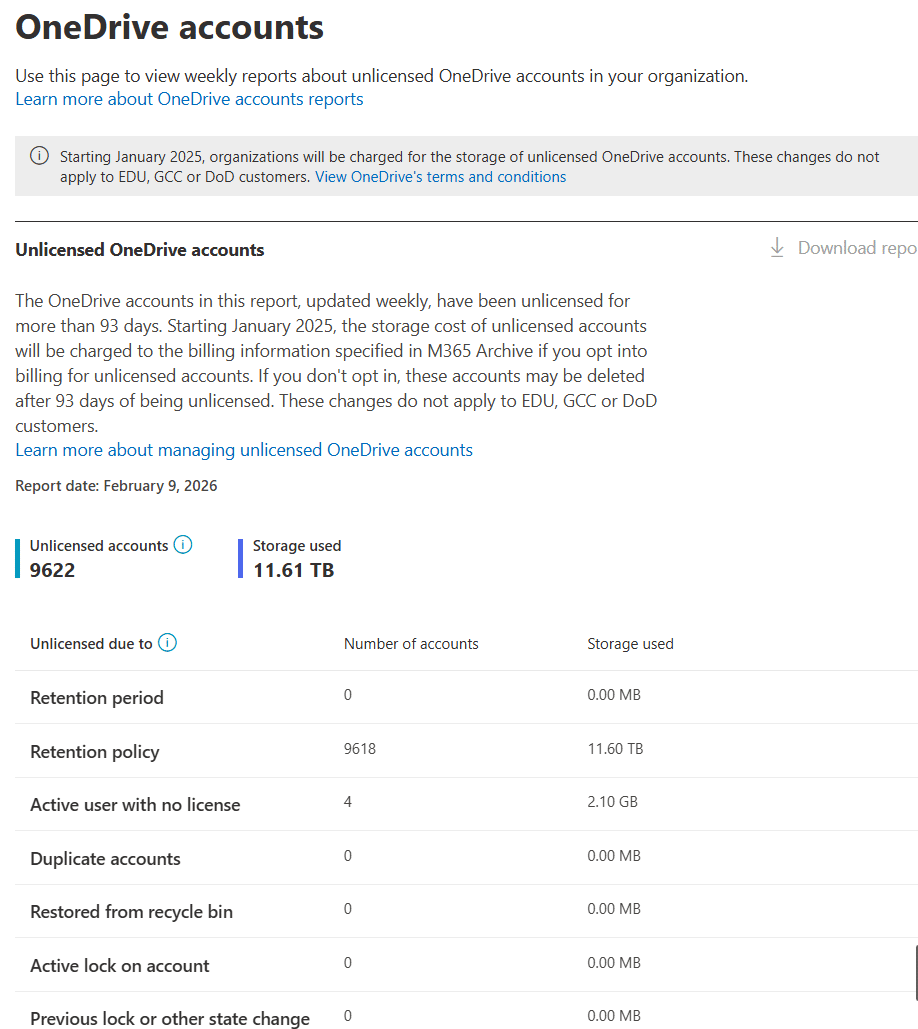
Task: Select the Active user with no license row
Action: (467, 804)
